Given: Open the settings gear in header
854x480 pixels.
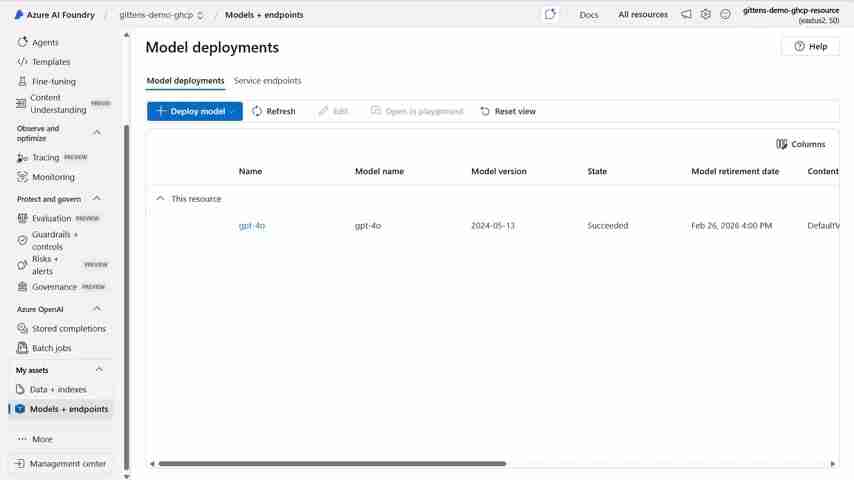Looking at the screenshot, I should [x=706, y=15].
